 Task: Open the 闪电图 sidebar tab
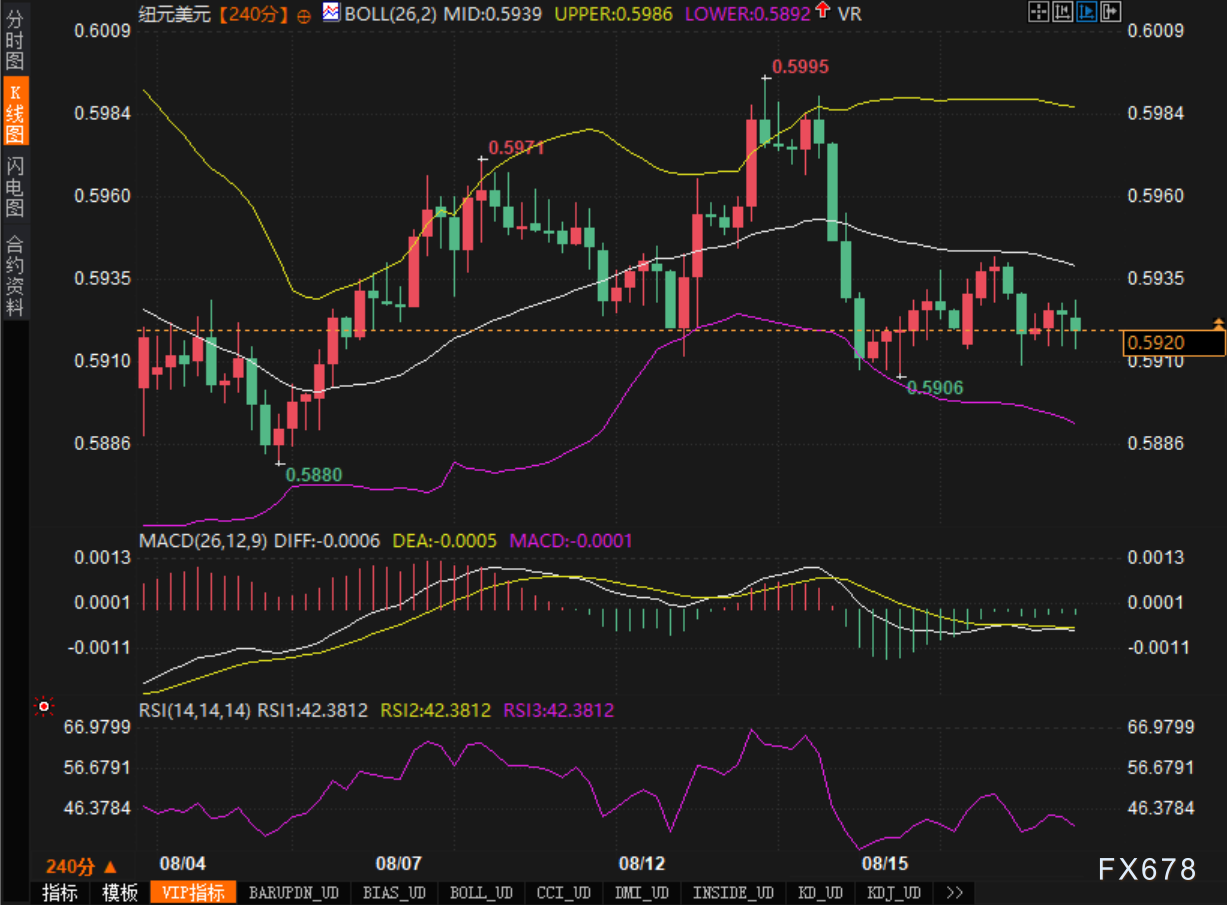point(15,187)
